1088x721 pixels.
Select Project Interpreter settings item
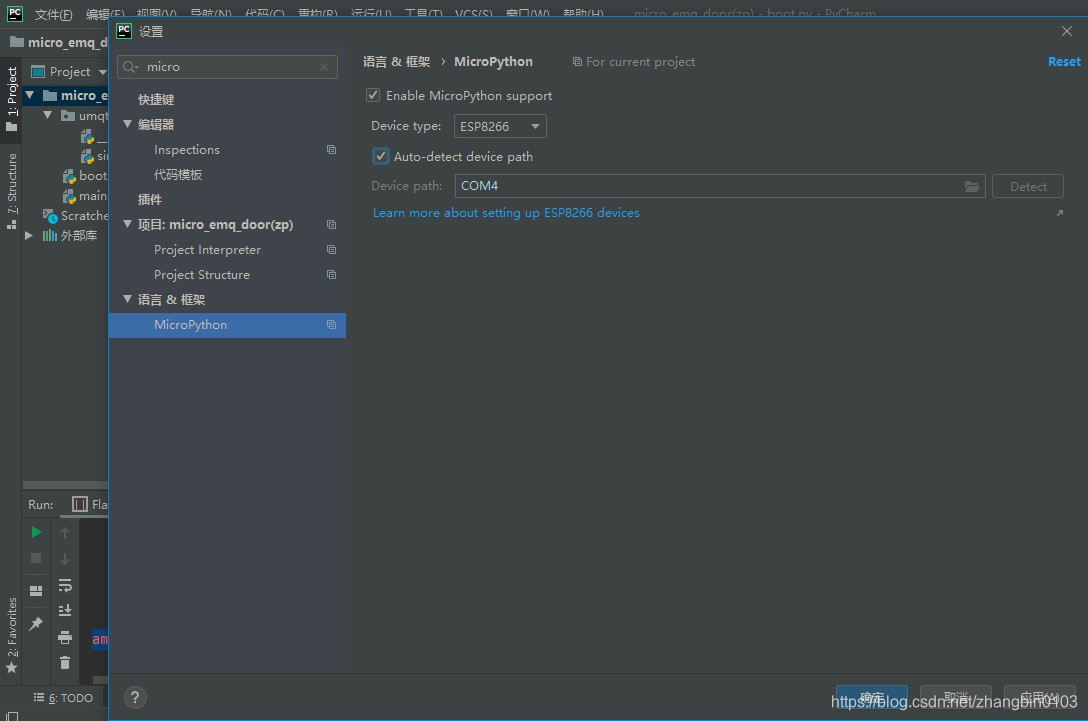click(207, 250)
